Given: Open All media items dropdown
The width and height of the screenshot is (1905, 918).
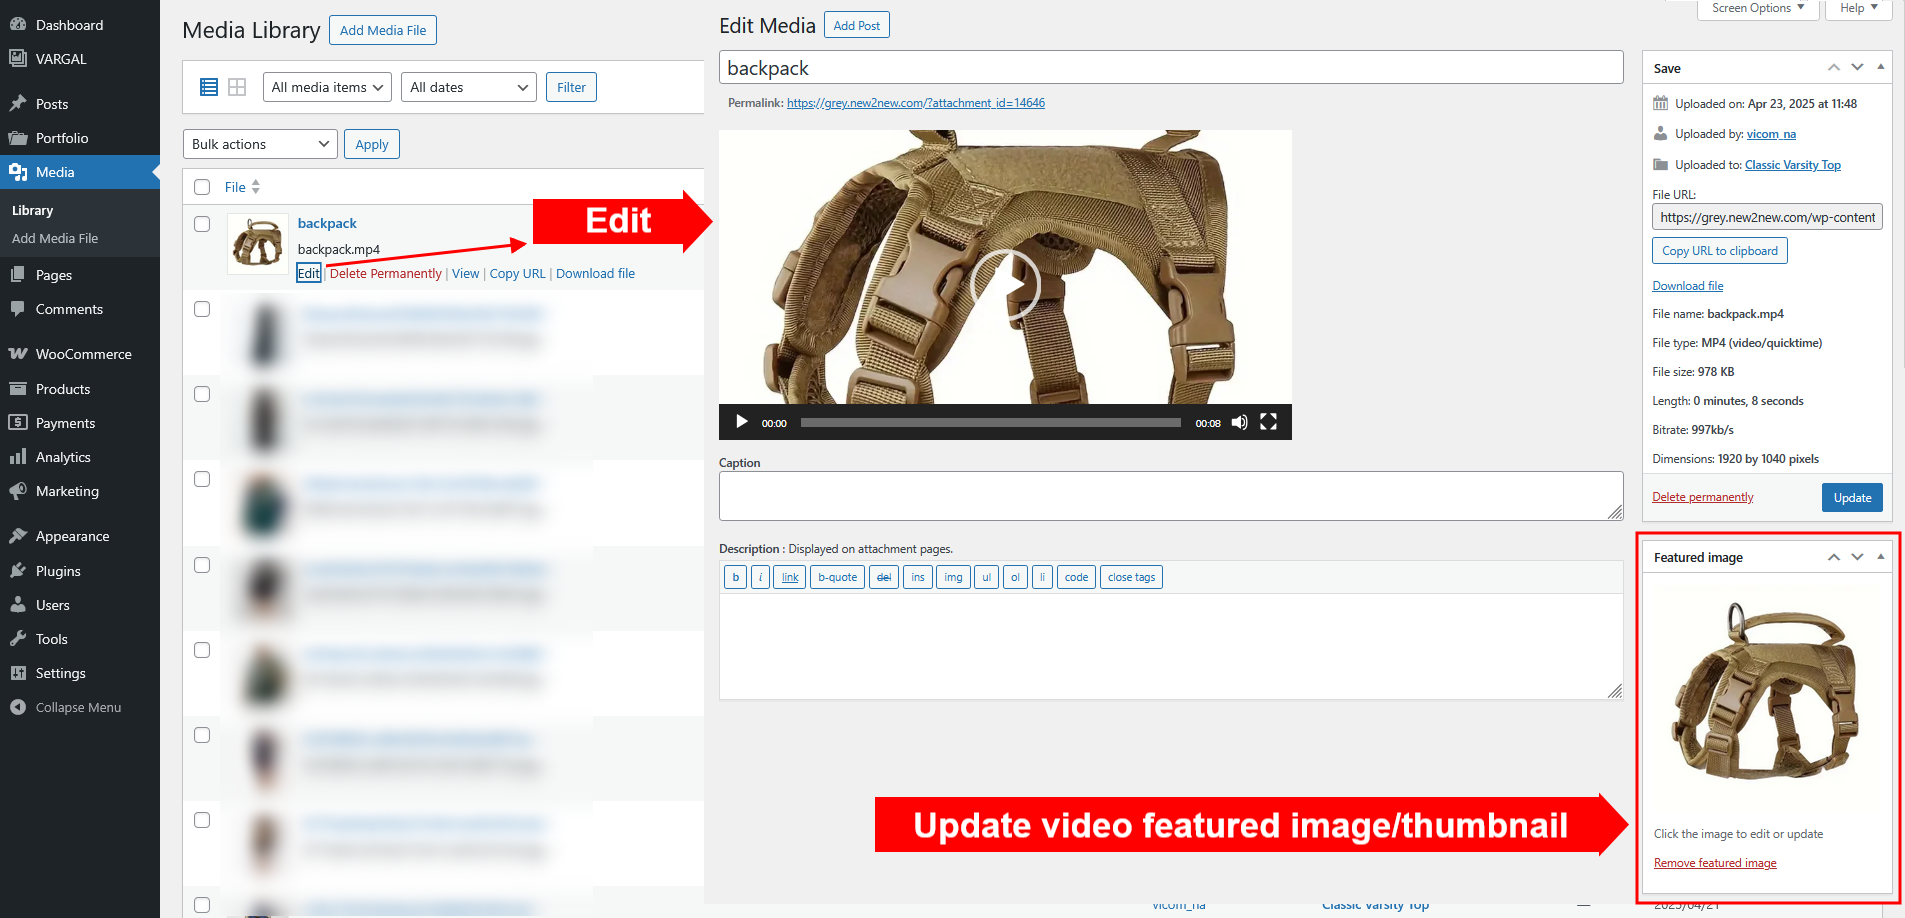Looking at the screenshot, I should (327, 87).
